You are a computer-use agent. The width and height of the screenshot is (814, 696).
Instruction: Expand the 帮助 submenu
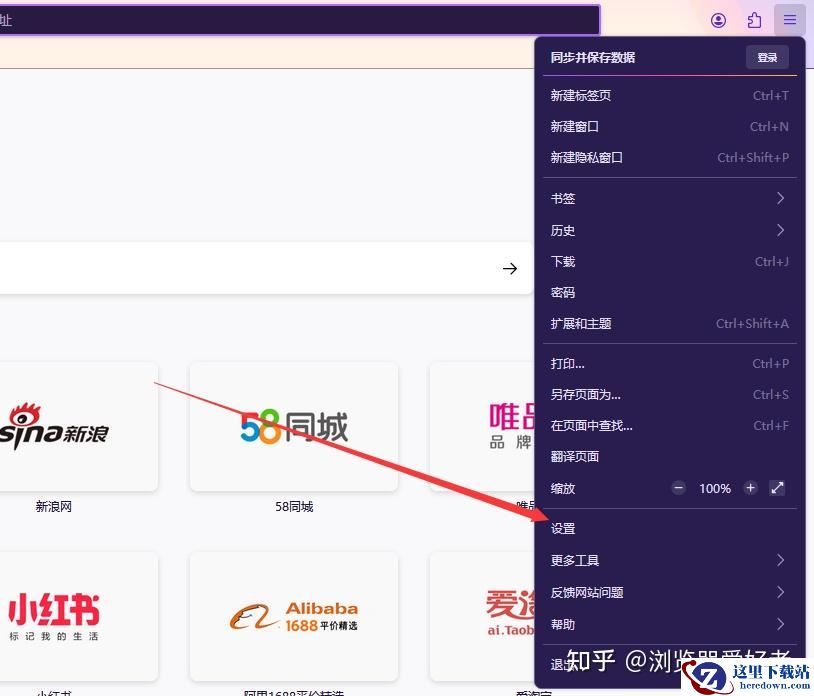tap(669, 624)
